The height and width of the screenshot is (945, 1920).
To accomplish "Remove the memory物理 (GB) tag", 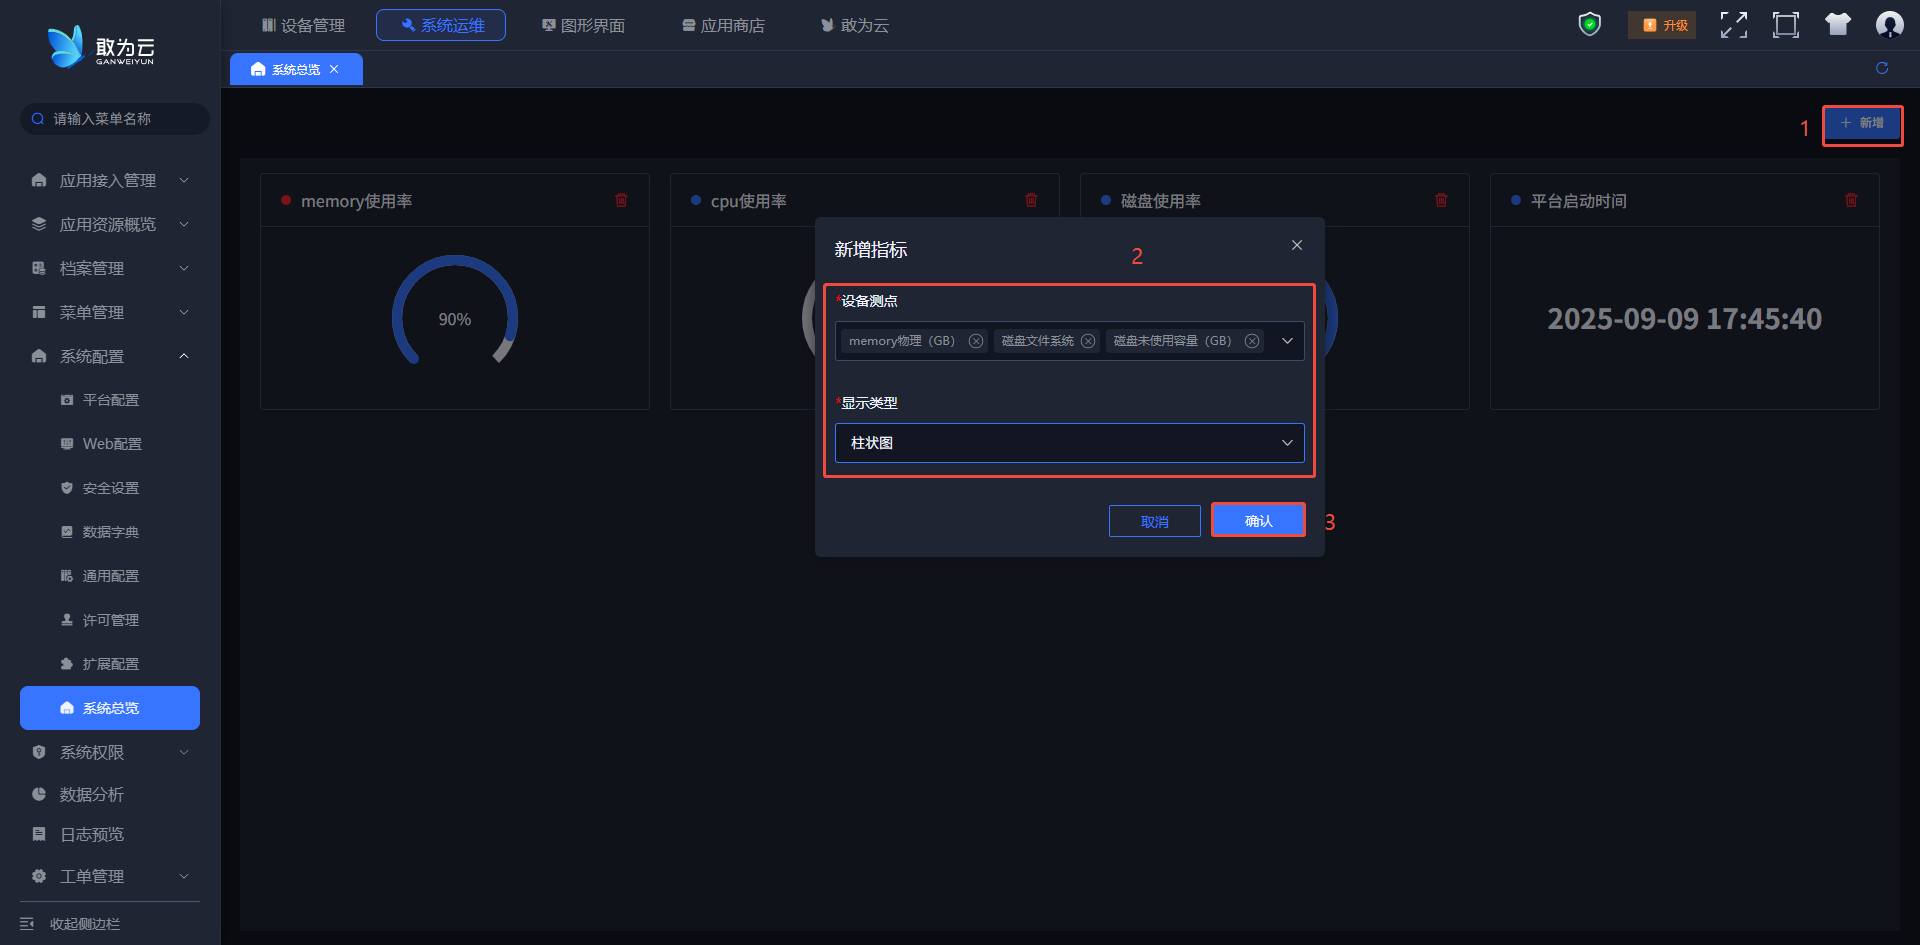I will pos(976,341).
